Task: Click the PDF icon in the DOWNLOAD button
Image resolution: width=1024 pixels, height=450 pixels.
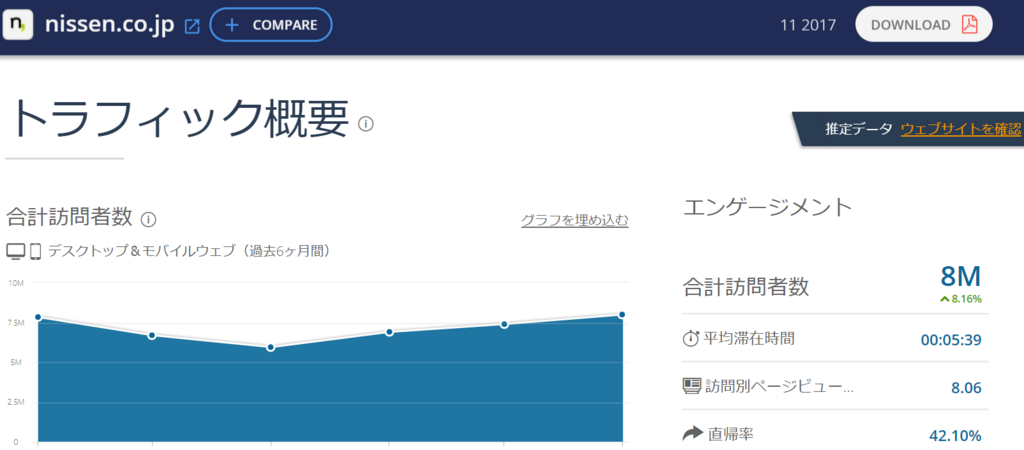Action: click(x=969, y=25)
